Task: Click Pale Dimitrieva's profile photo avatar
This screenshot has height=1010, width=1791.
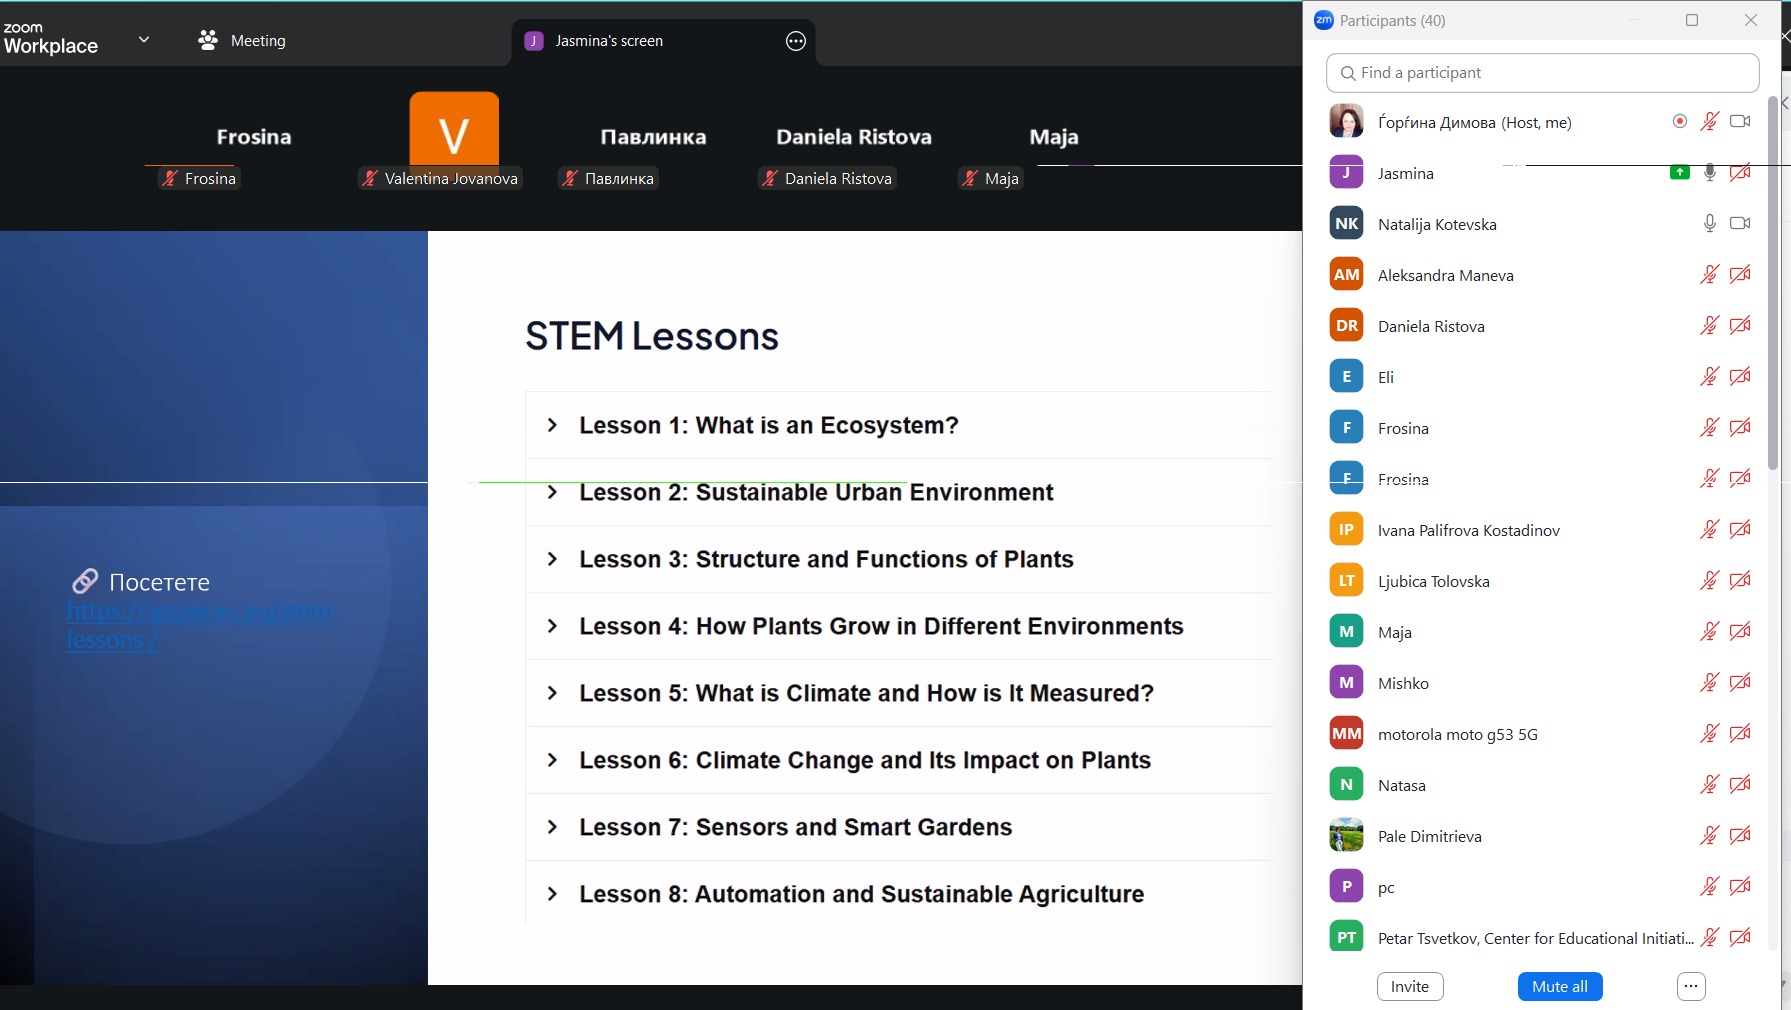Action: point(1346,836)
